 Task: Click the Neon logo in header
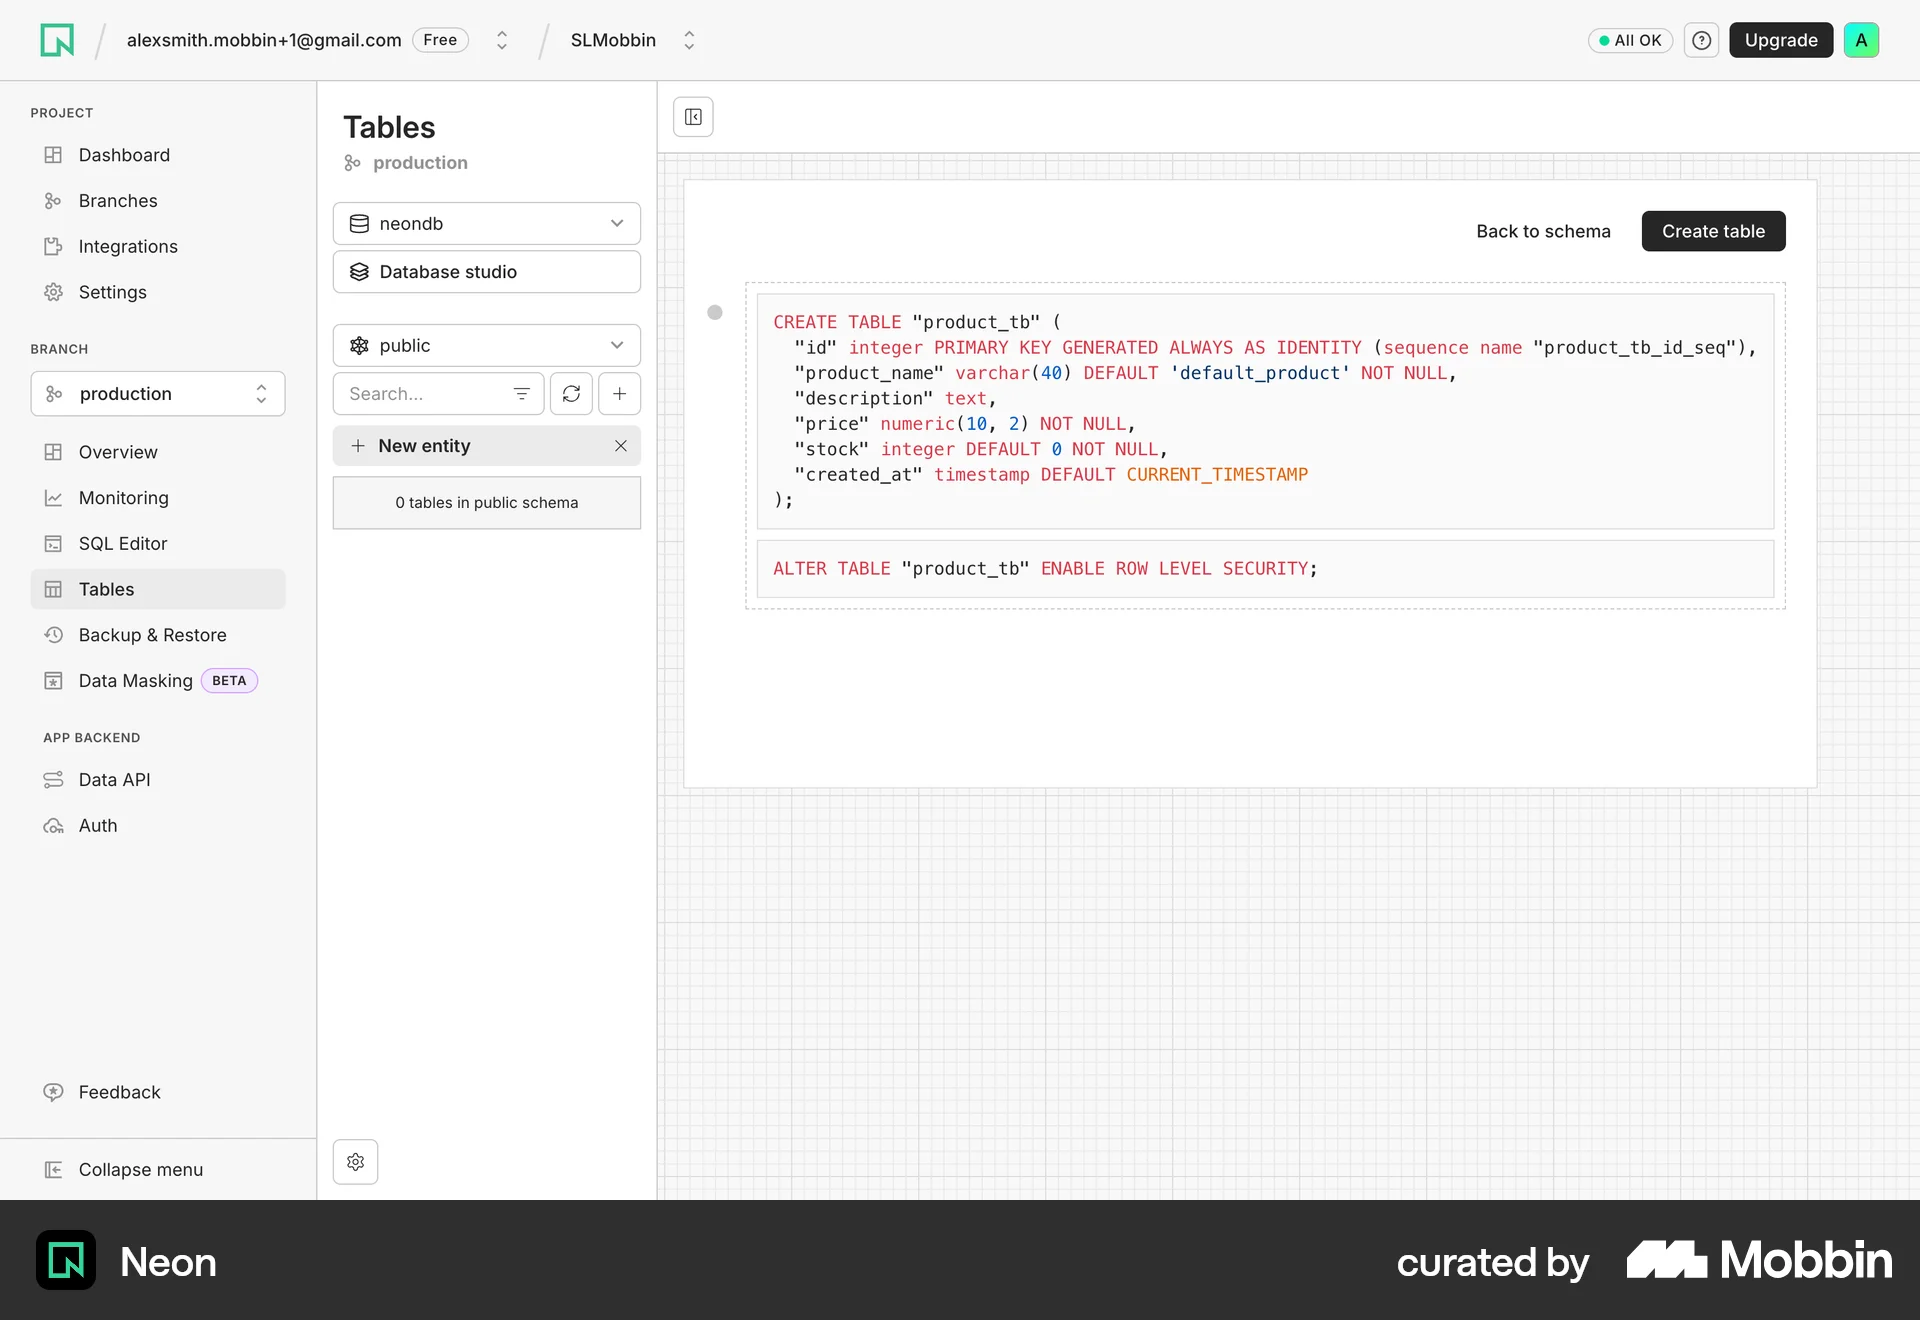57,40
